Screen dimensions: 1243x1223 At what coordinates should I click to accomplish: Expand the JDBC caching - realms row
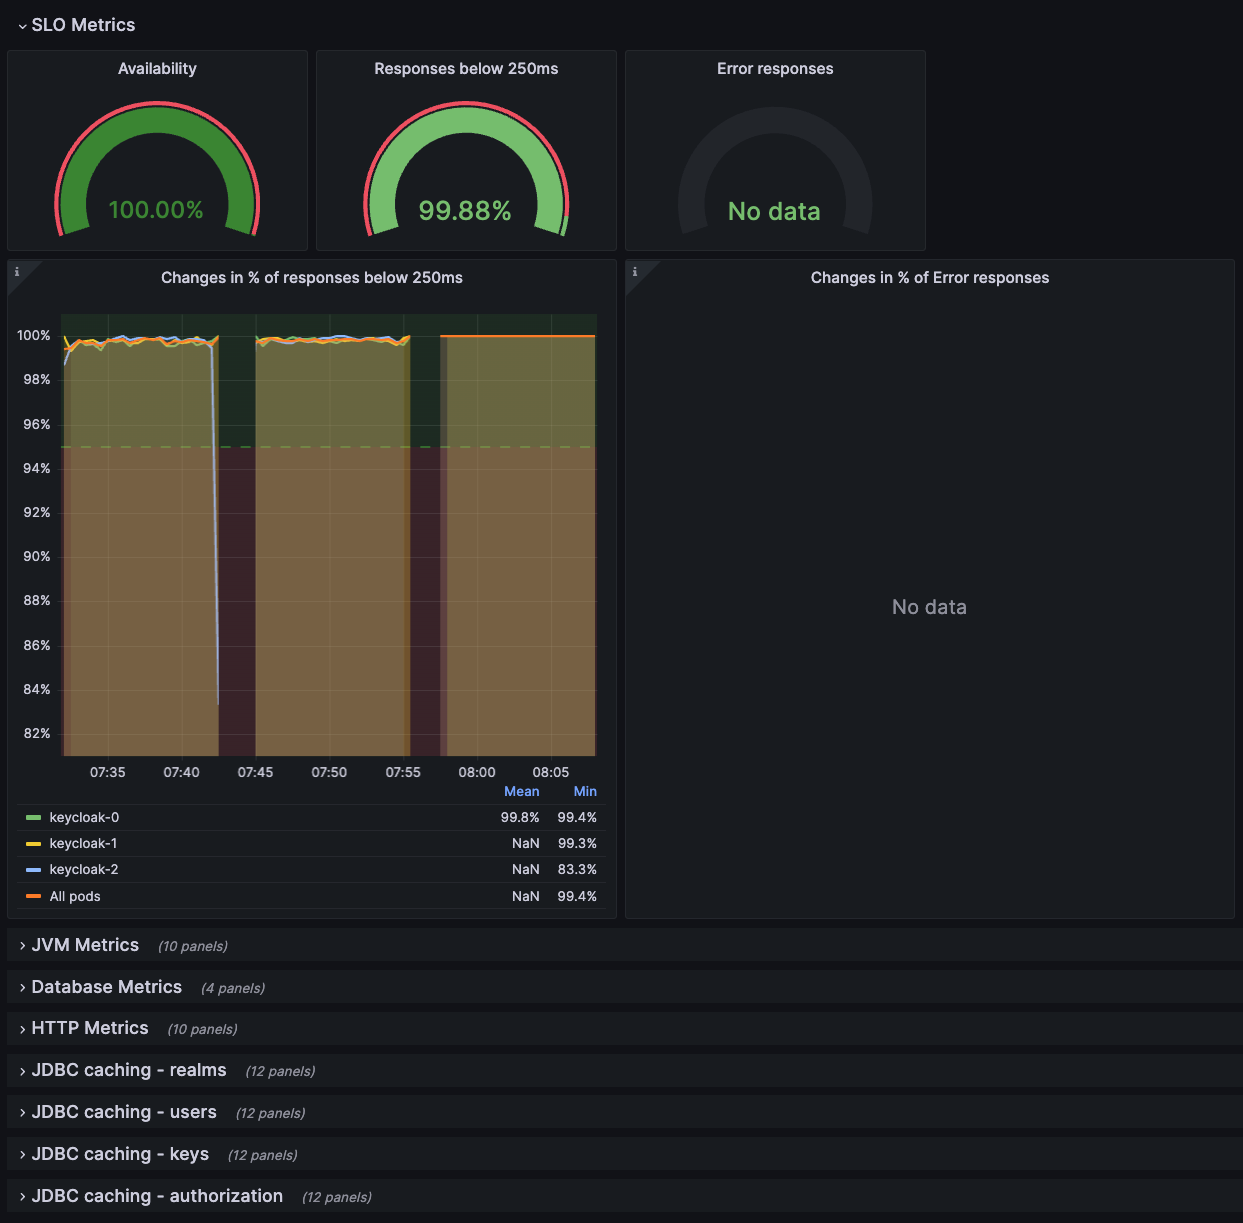pyautogui.click(x=128, y=1069)
